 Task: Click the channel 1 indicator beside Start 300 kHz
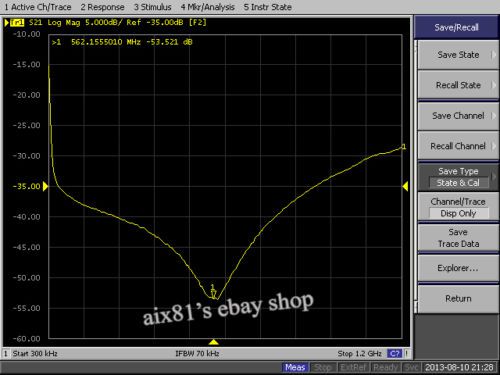[6, 353]
